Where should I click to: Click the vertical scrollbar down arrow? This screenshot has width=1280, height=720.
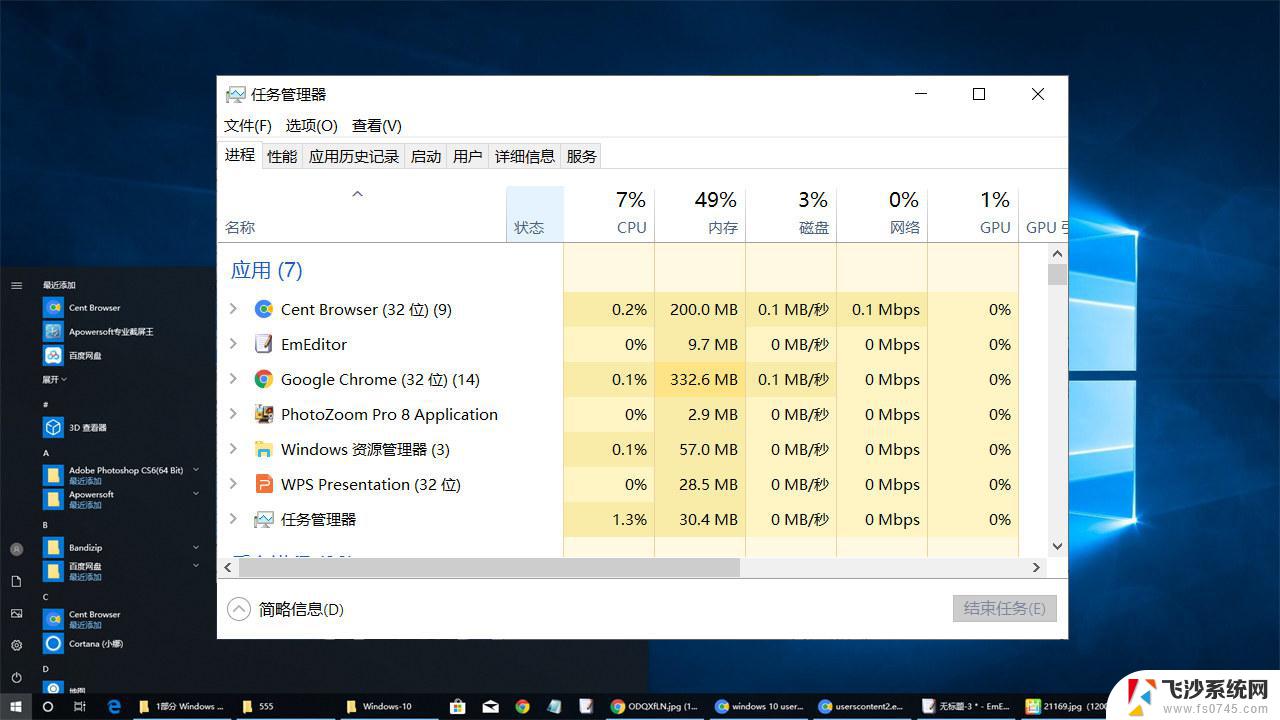click(x=1058, y=546)
